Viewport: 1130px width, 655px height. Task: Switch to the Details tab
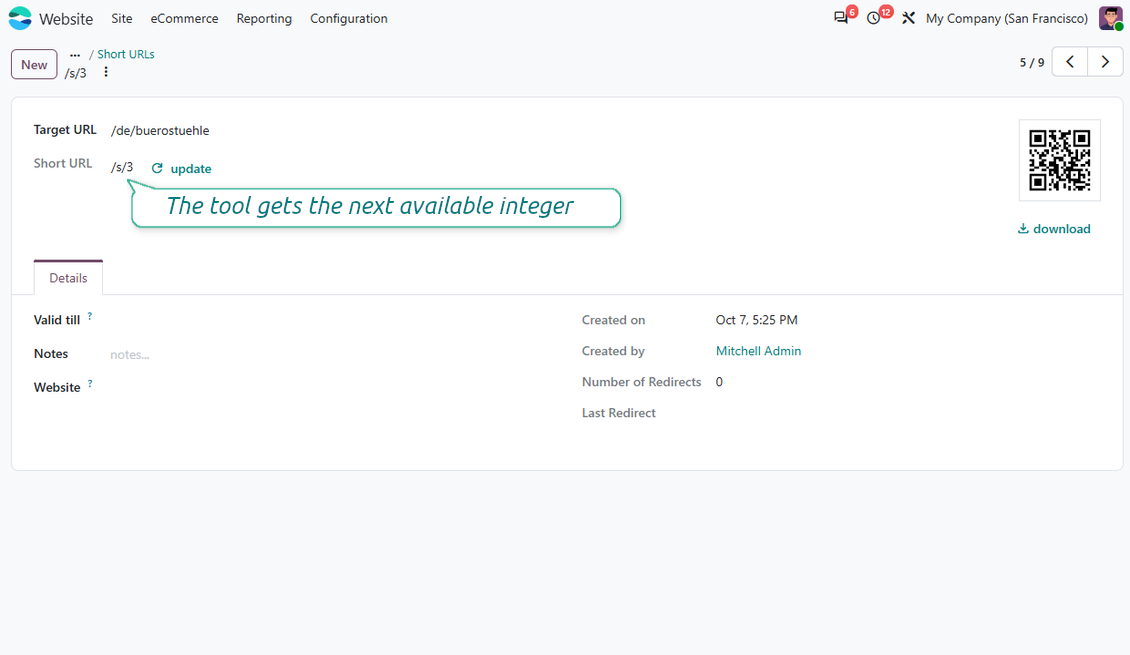[68, 278]
